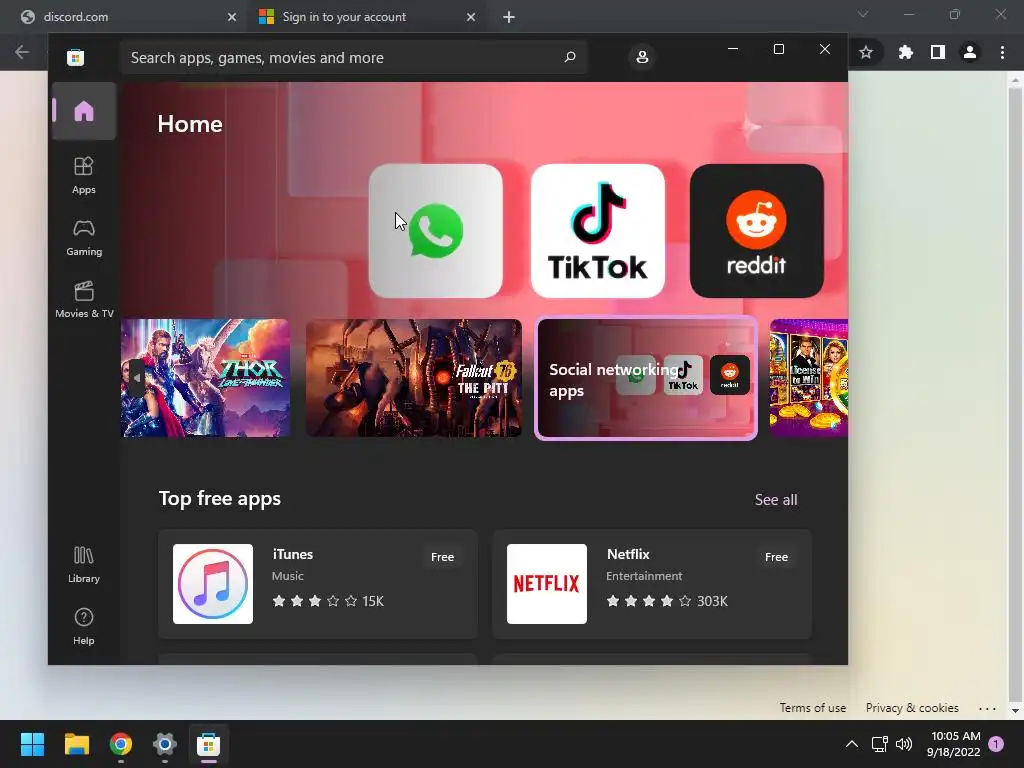Open the Apps section in sidebar
Image resolution: width=1024 pixels, height=768 pixels.
84,175
